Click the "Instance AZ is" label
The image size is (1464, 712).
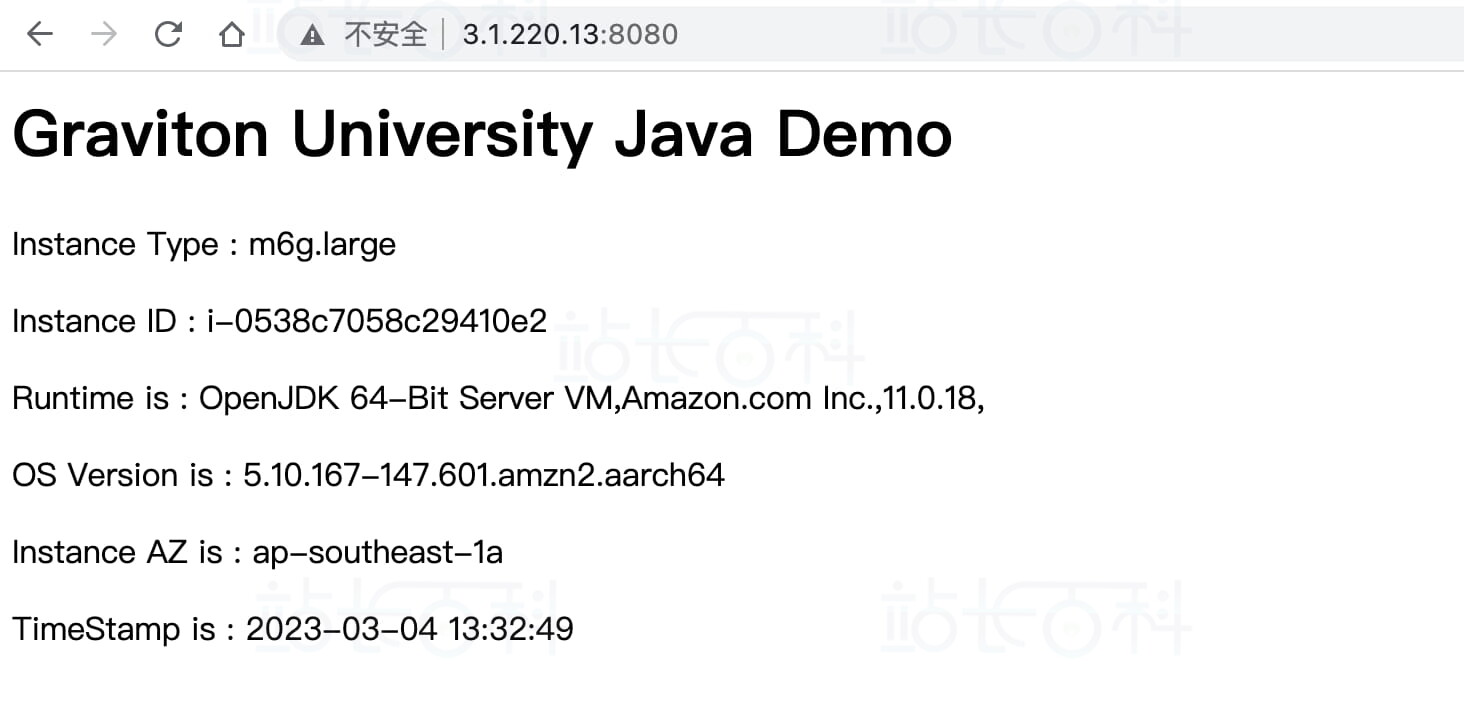pos(117,553)
